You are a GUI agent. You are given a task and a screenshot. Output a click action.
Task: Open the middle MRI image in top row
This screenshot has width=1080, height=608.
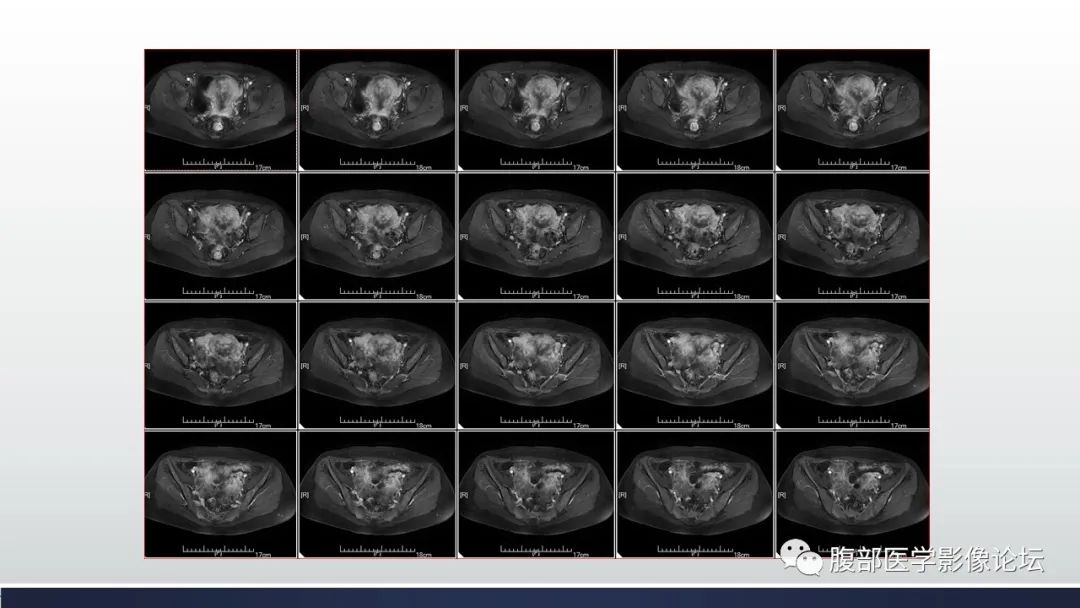[536, 110]
